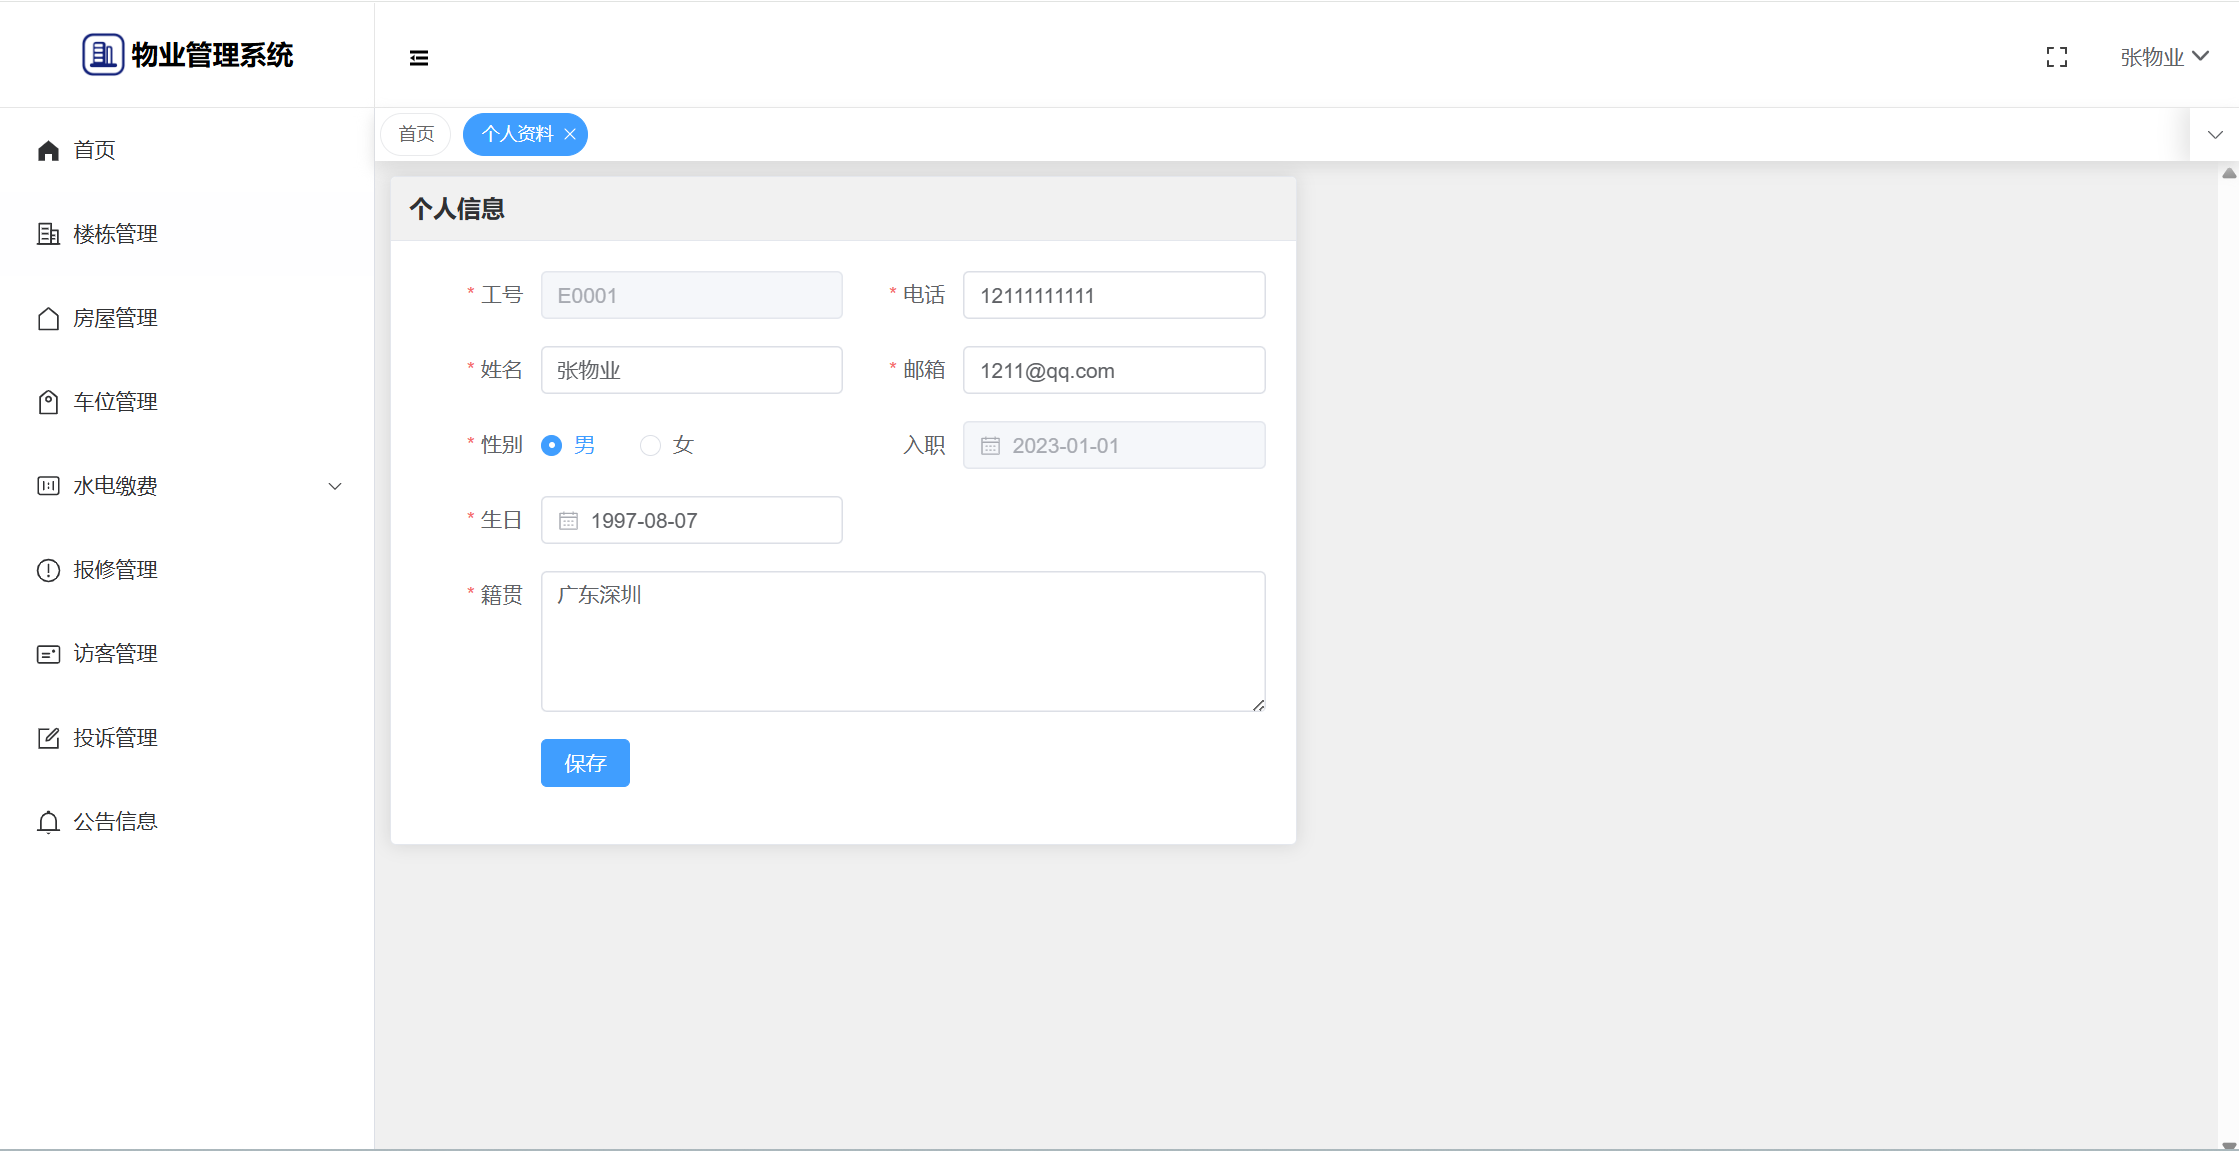Click the 保存 button
The image size is (2239, 1151).
585,763
